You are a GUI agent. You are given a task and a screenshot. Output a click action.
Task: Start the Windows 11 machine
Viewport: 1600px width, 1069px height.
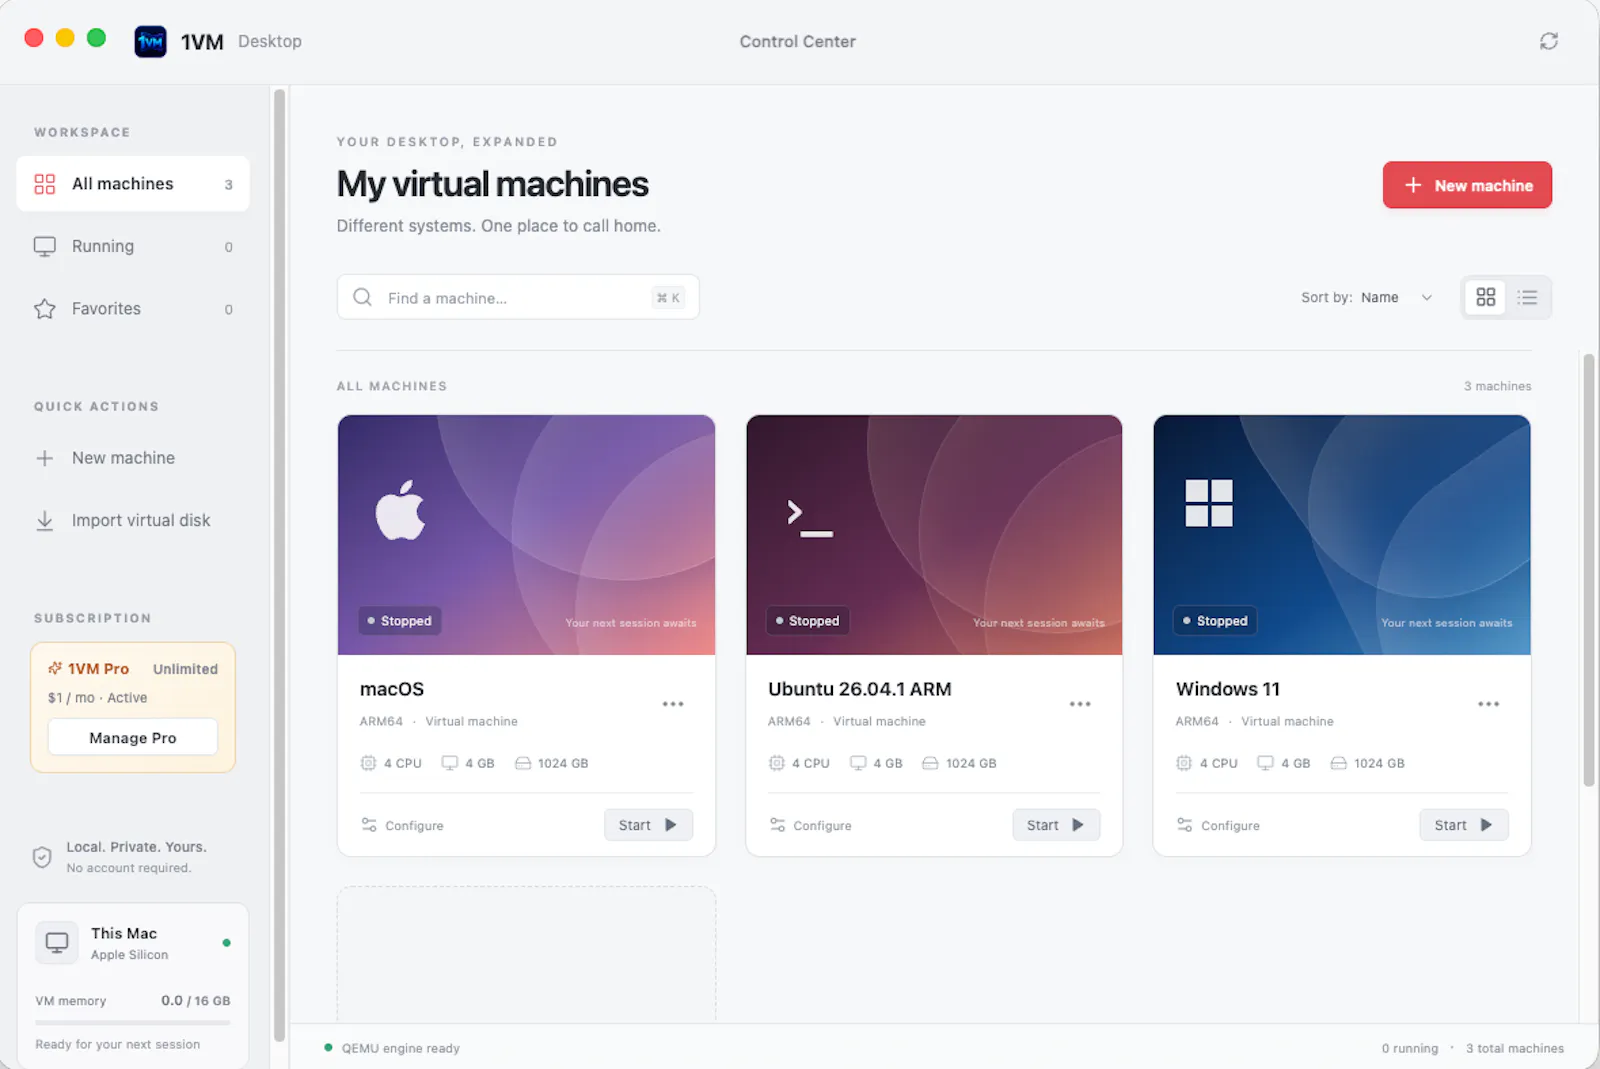pos(1464,825)
